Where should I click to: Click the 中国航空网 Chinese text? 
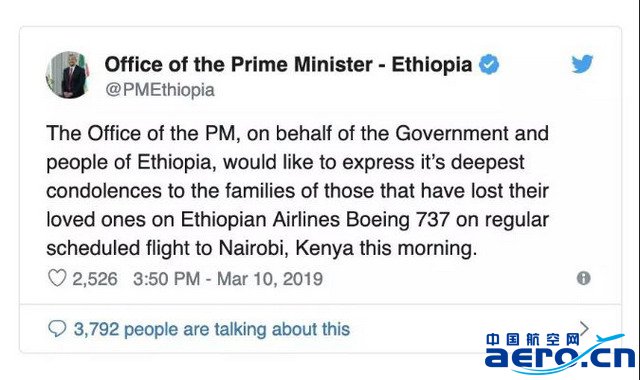click(532, 340)
